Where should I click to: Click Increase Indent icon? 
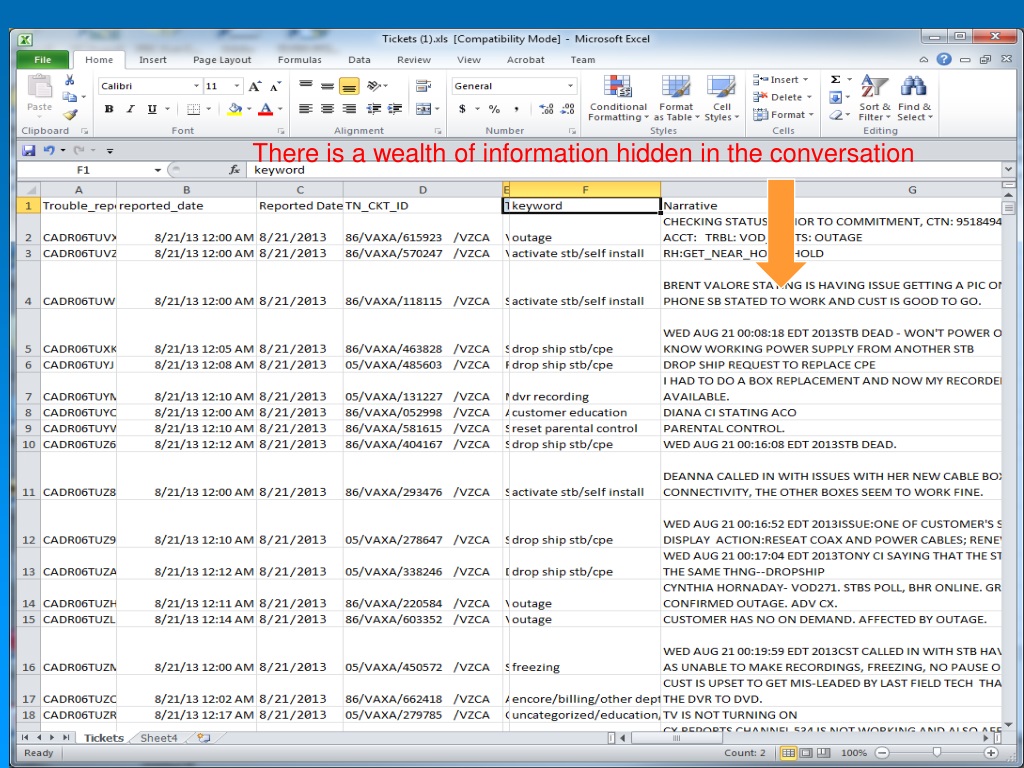394,109
